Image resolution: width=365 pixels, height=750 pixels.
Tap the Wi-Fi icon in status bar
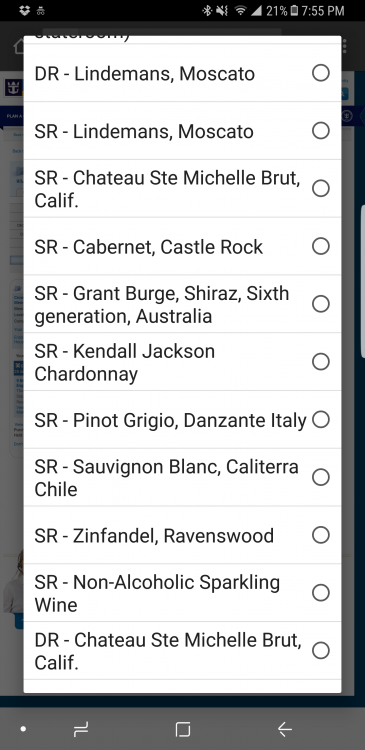240,11
